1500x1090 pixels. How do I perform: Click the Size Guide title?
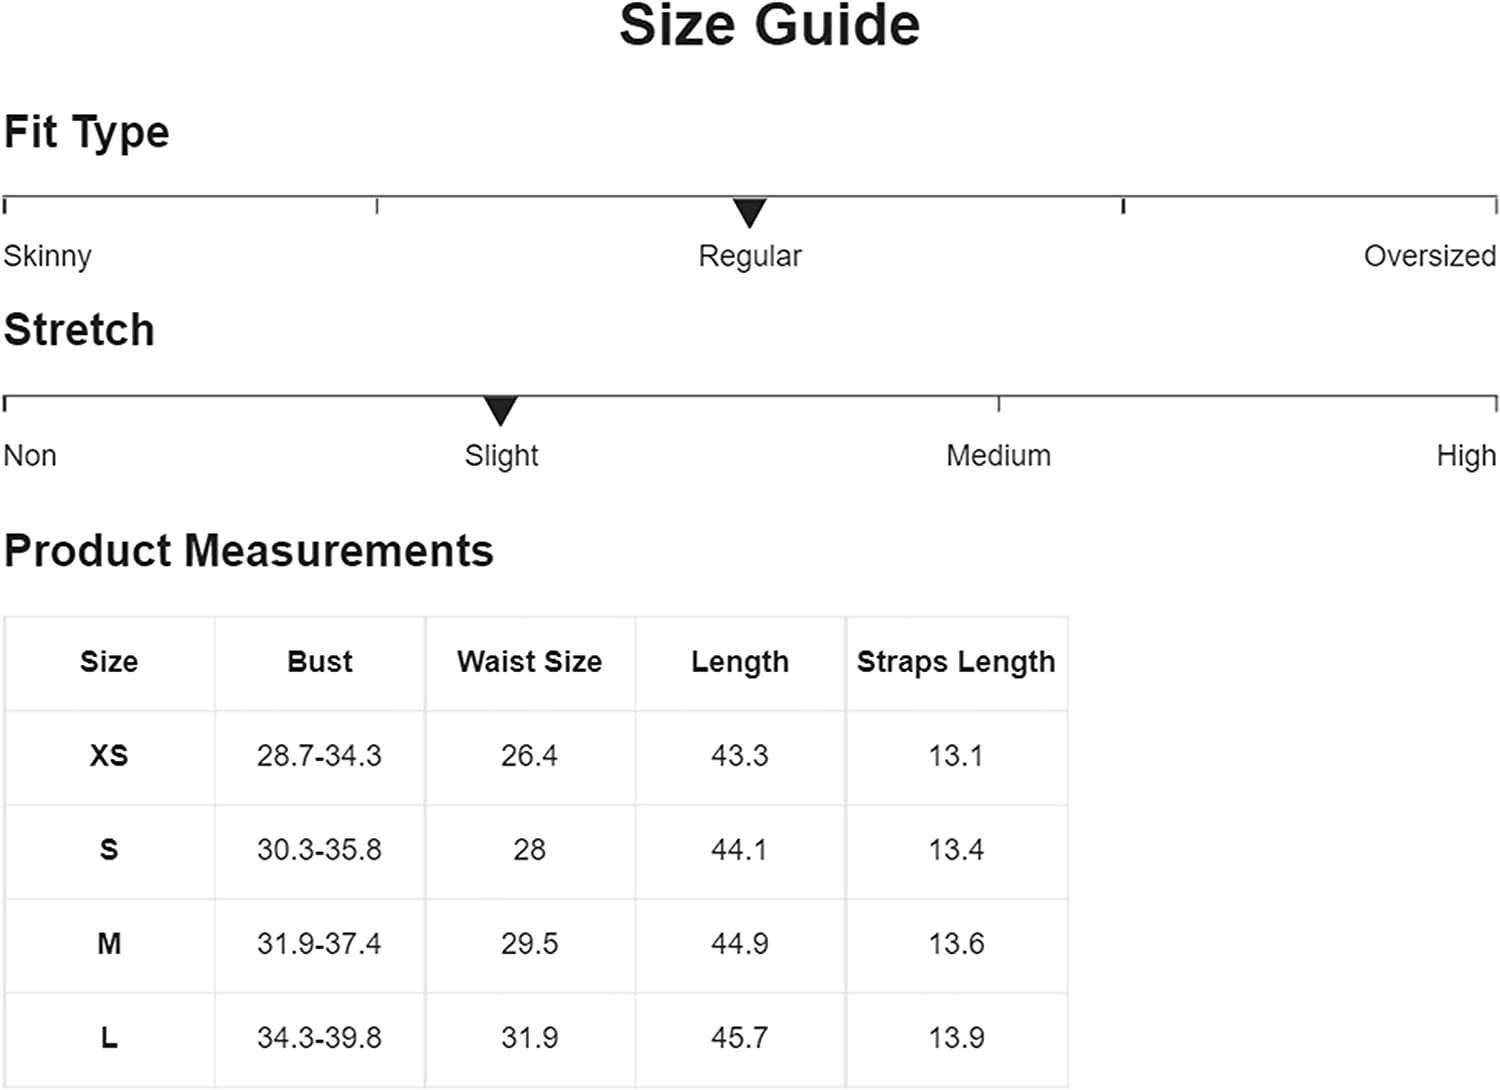pyautogui.click(x=769, y=26)
